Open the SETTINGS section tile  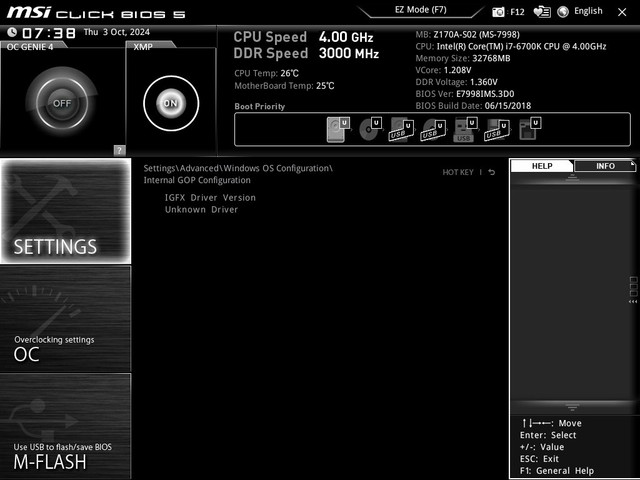[x=66, y=211]
